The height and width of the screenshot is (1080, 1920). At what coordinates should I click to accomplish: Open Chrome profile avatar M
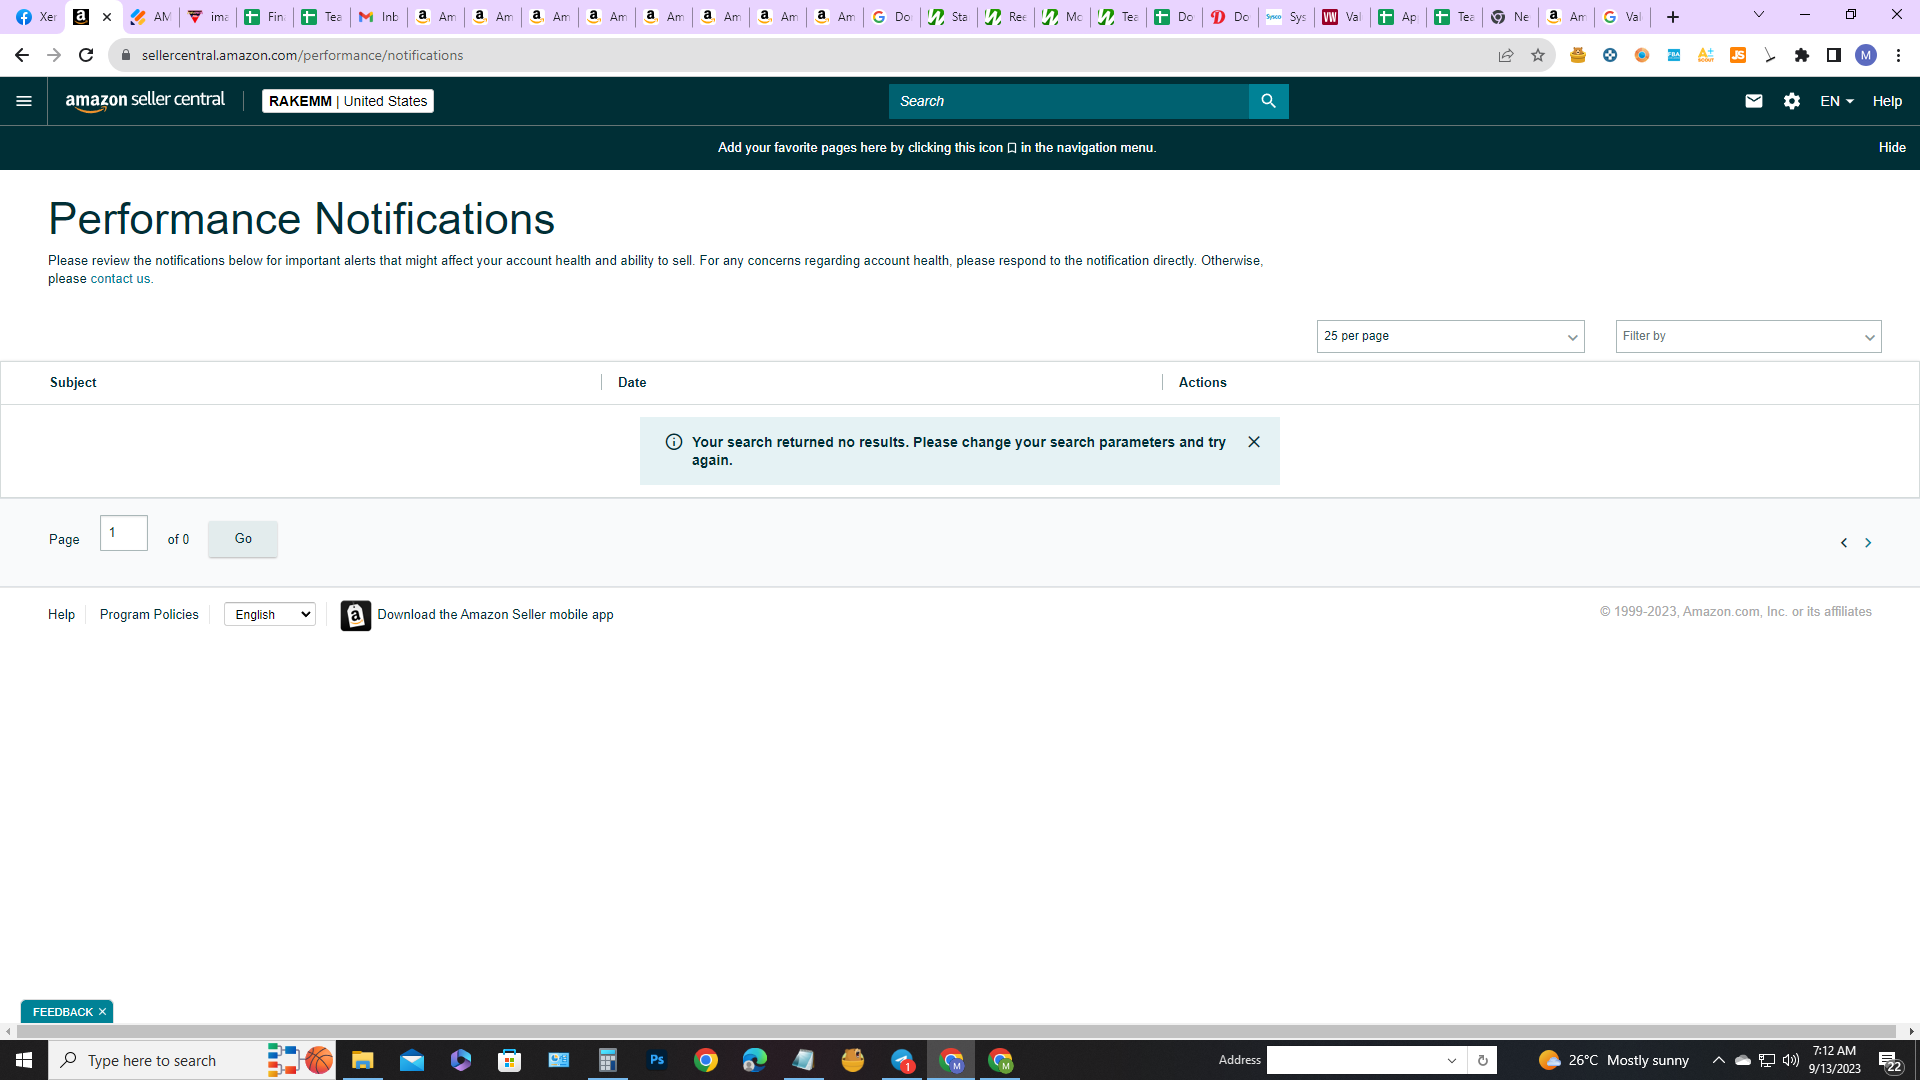click(1866, 55)
